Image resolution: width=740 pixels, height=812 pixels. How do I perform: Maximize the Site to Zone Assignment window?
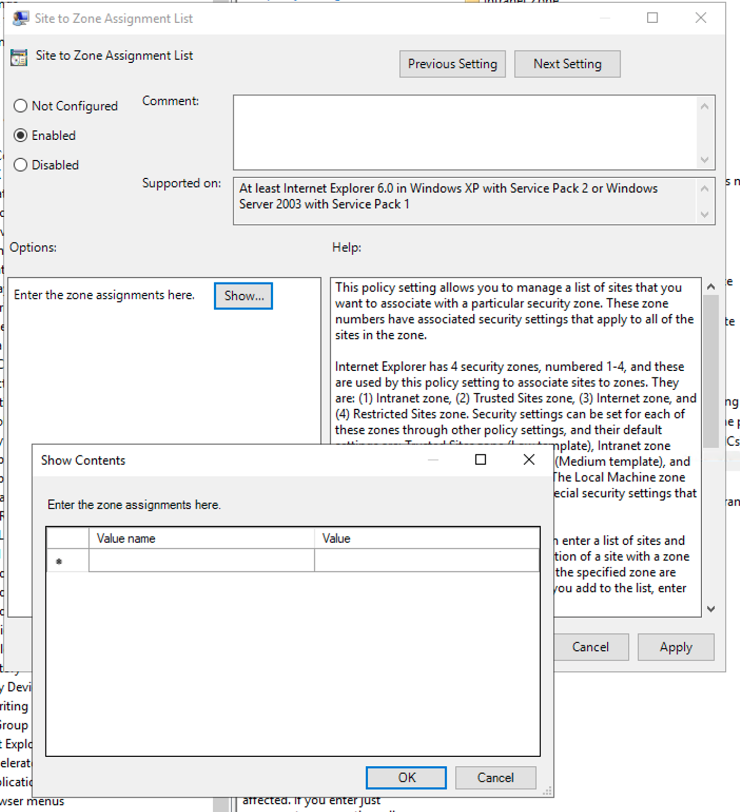652,18
